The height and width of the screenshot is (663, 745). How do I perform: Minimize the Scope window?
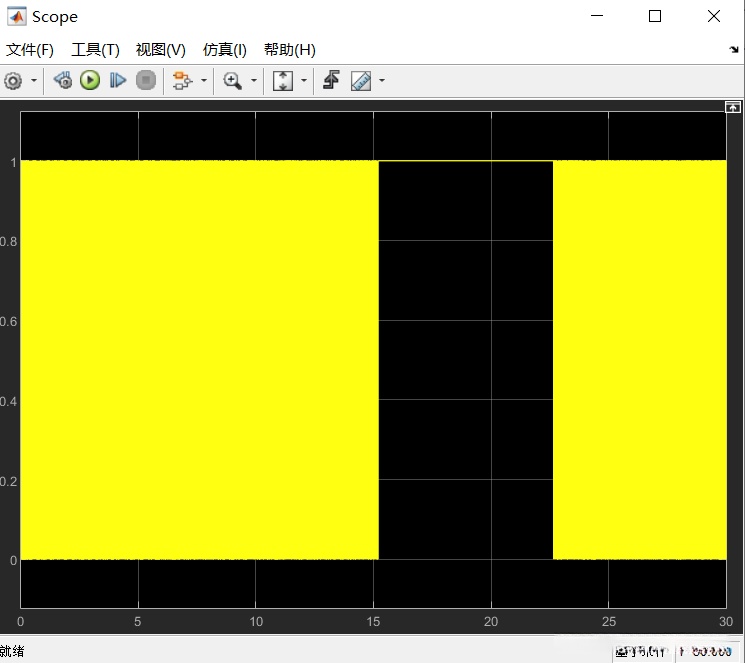pos(597,16)
